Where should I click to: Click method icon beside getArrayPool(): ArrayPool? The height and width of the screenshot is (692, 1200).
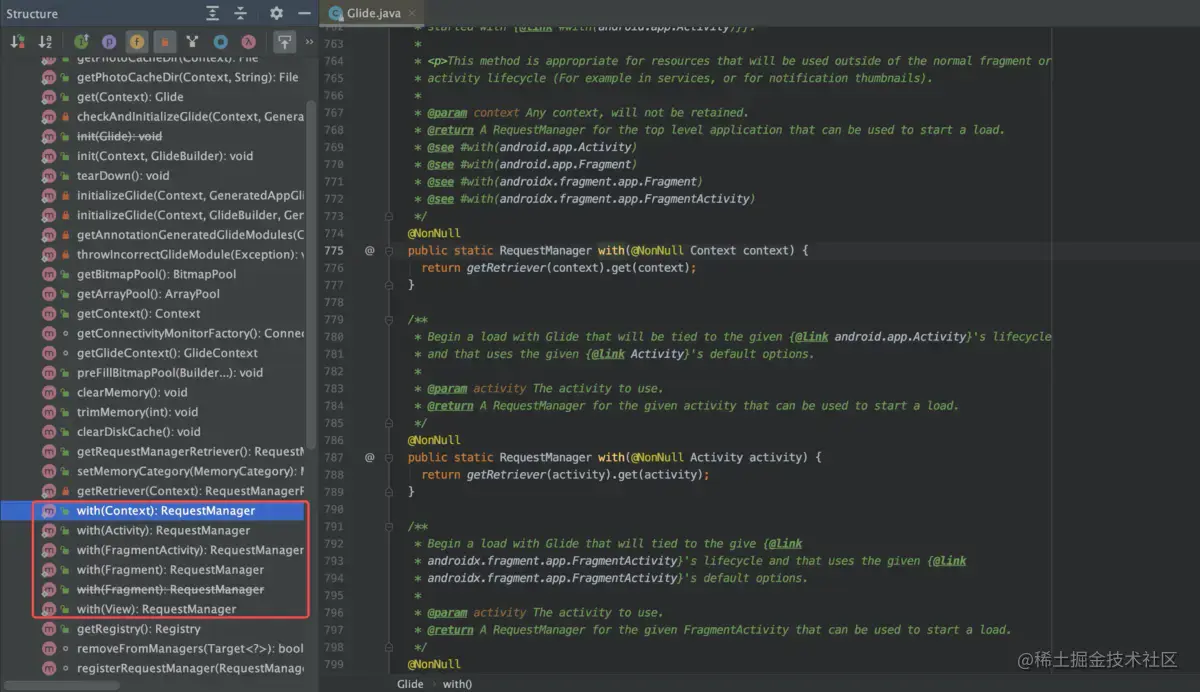coord(49,294)
